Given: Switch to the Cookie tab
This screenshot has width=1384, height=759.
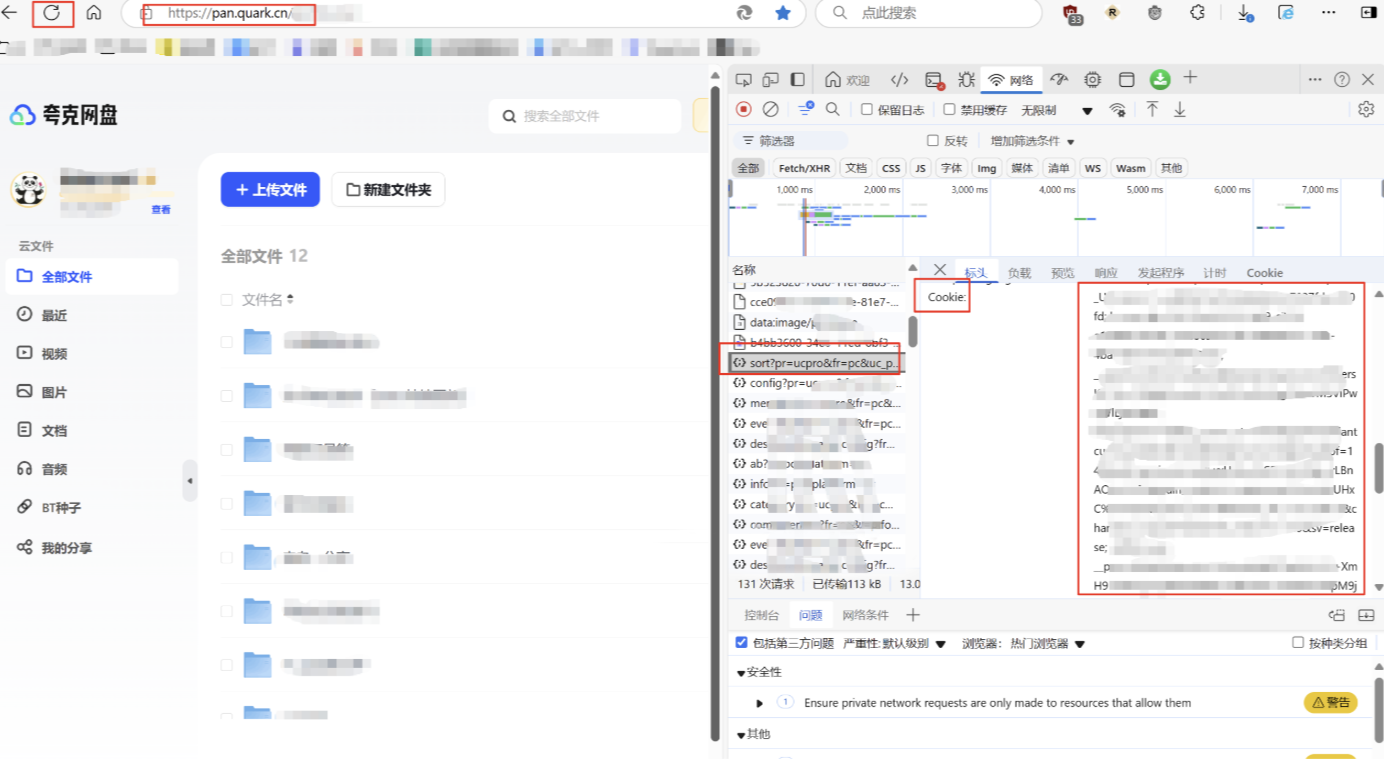Looking at the screenshot, I should pyautogui.click(x=1264, y=273).
